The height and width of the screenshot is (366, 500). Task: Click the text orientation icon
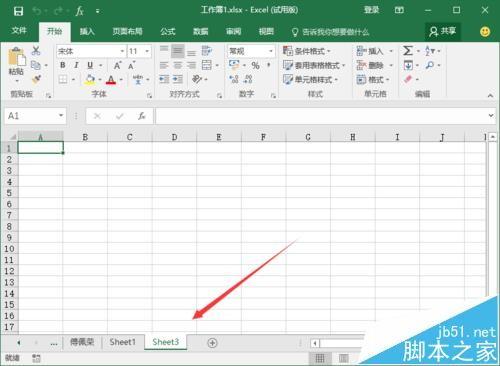tap(197, 79)
